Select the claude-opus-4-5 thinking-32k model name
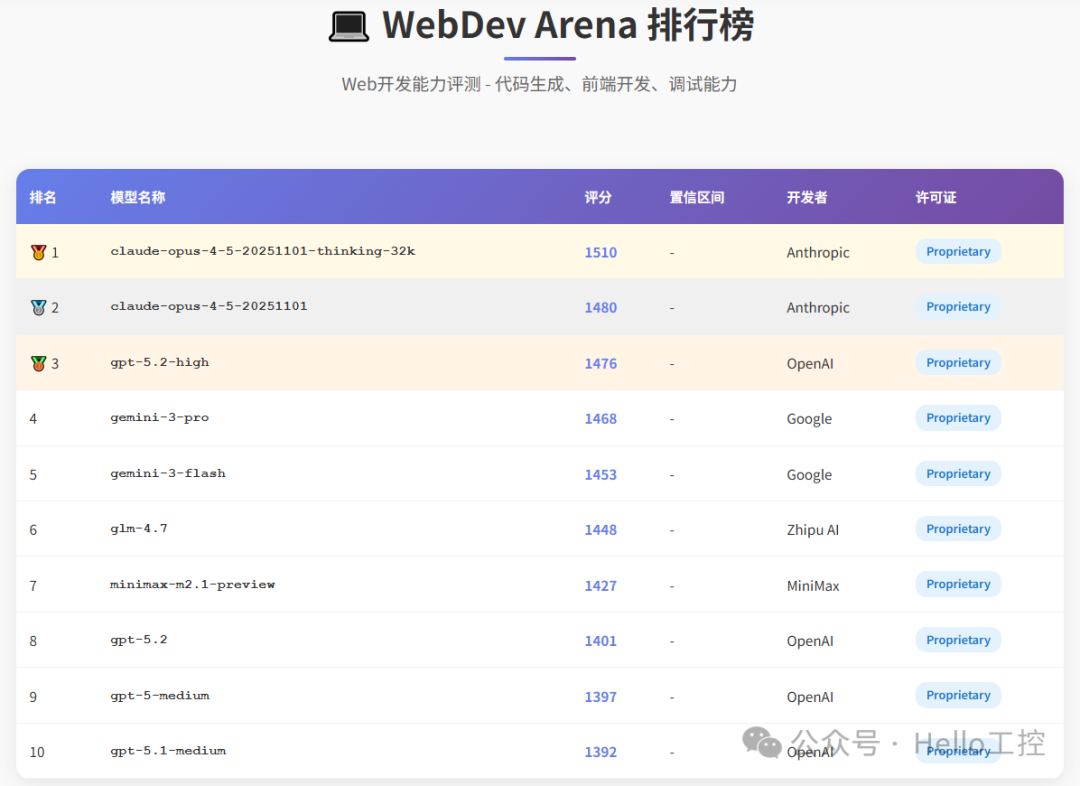1080x786 pixels. (263, 252)
